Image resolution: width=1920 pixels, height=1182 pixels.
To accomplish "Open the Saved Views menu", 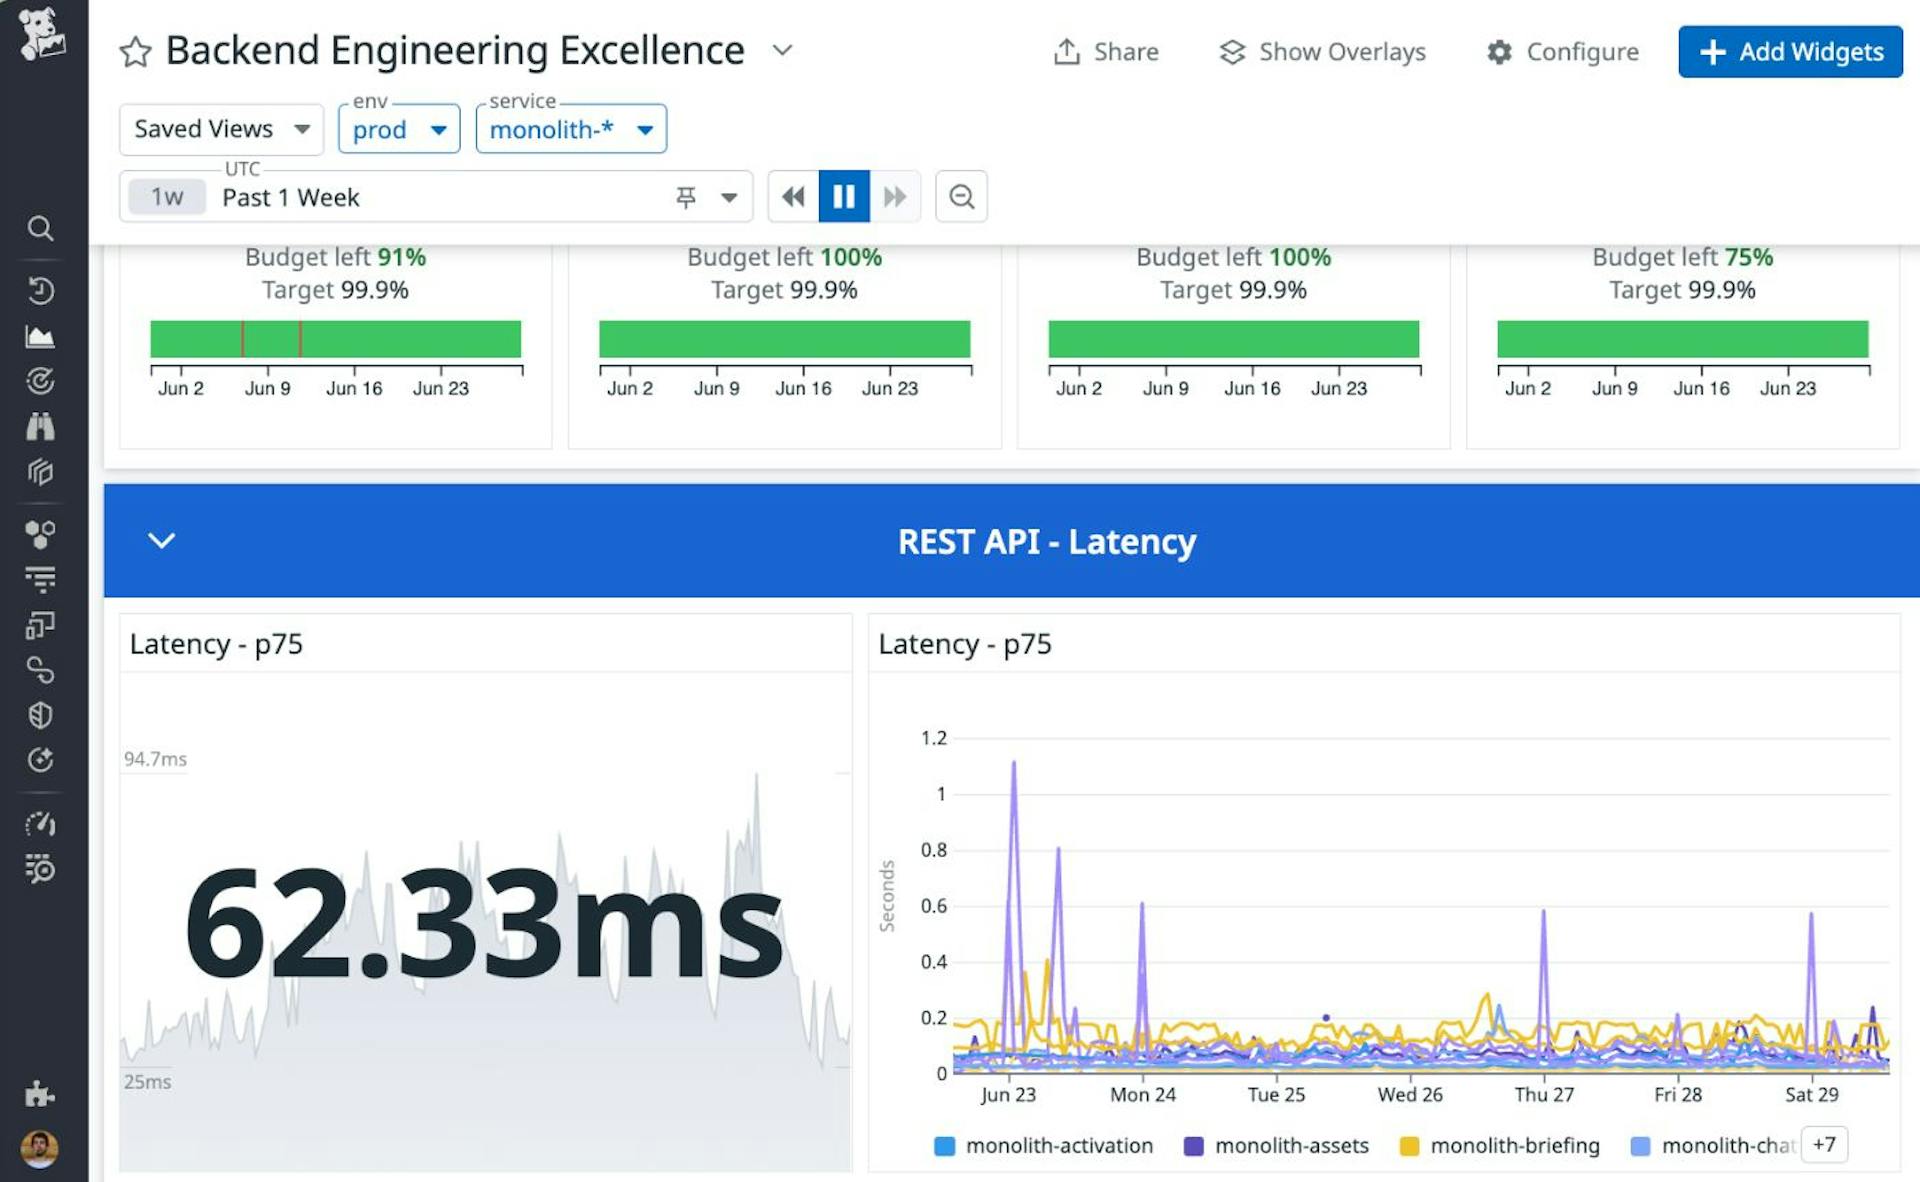I will (x=220, y=129).
